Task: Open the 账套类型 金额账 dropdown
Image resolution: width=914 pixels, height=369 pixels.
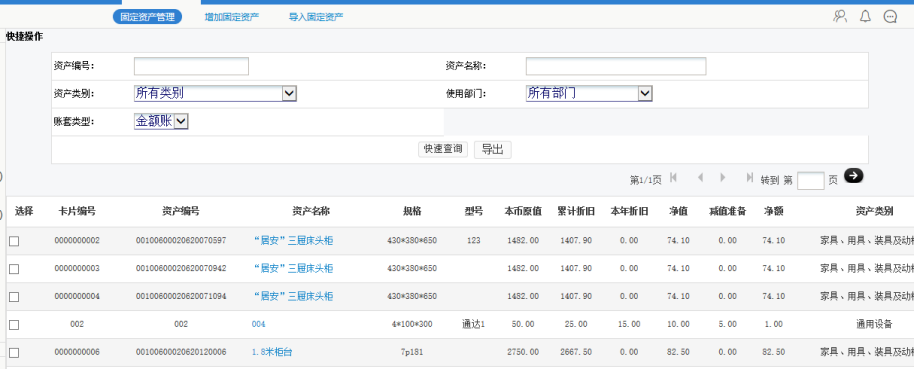Action: pyautogui.click(x=161, y=121)
